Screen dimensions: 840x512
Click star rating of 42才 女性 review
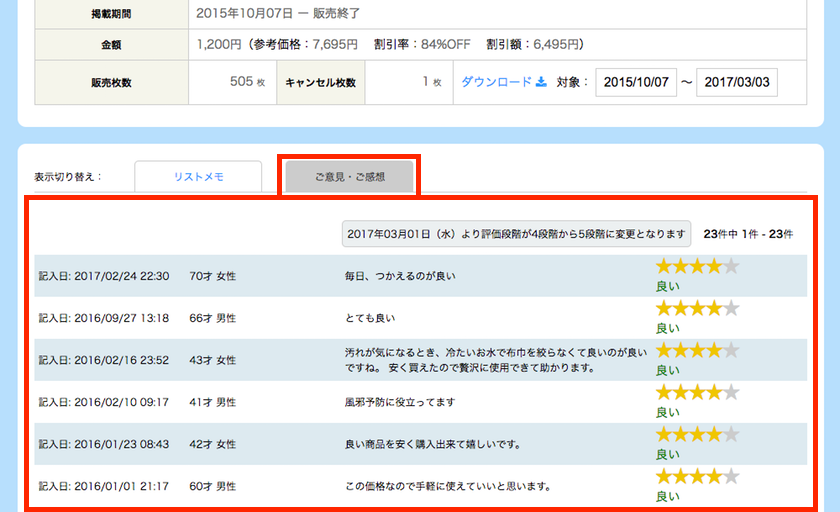click(697, 435)
